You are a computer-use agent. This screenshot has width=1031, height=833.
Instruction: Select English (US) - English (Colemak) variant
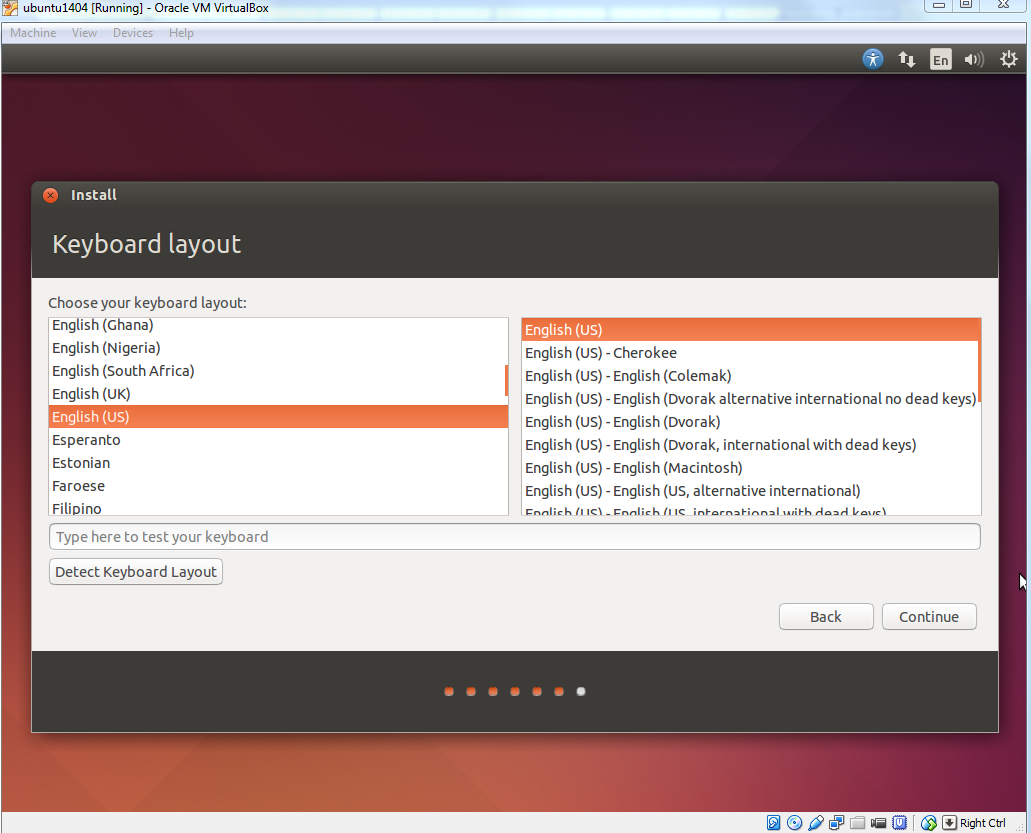coord(750,376)
